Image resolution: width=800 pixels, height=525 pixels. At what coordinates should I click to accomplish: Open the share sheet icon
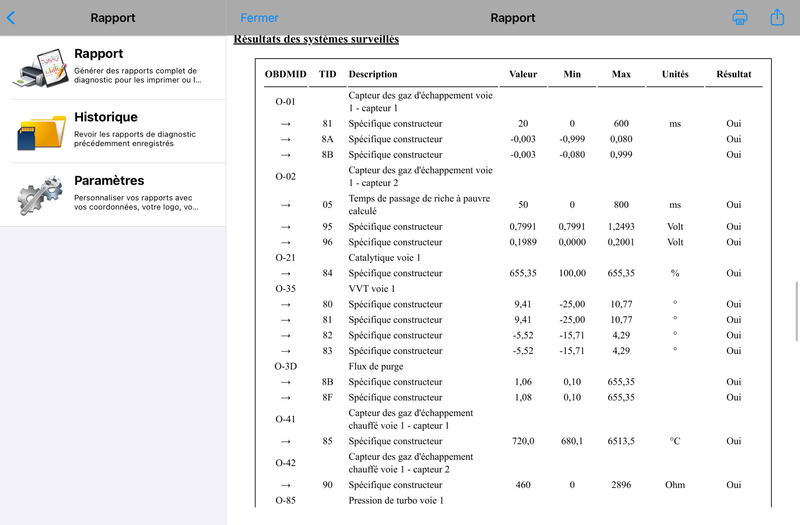pyautogui.click(x=777, y=17)
